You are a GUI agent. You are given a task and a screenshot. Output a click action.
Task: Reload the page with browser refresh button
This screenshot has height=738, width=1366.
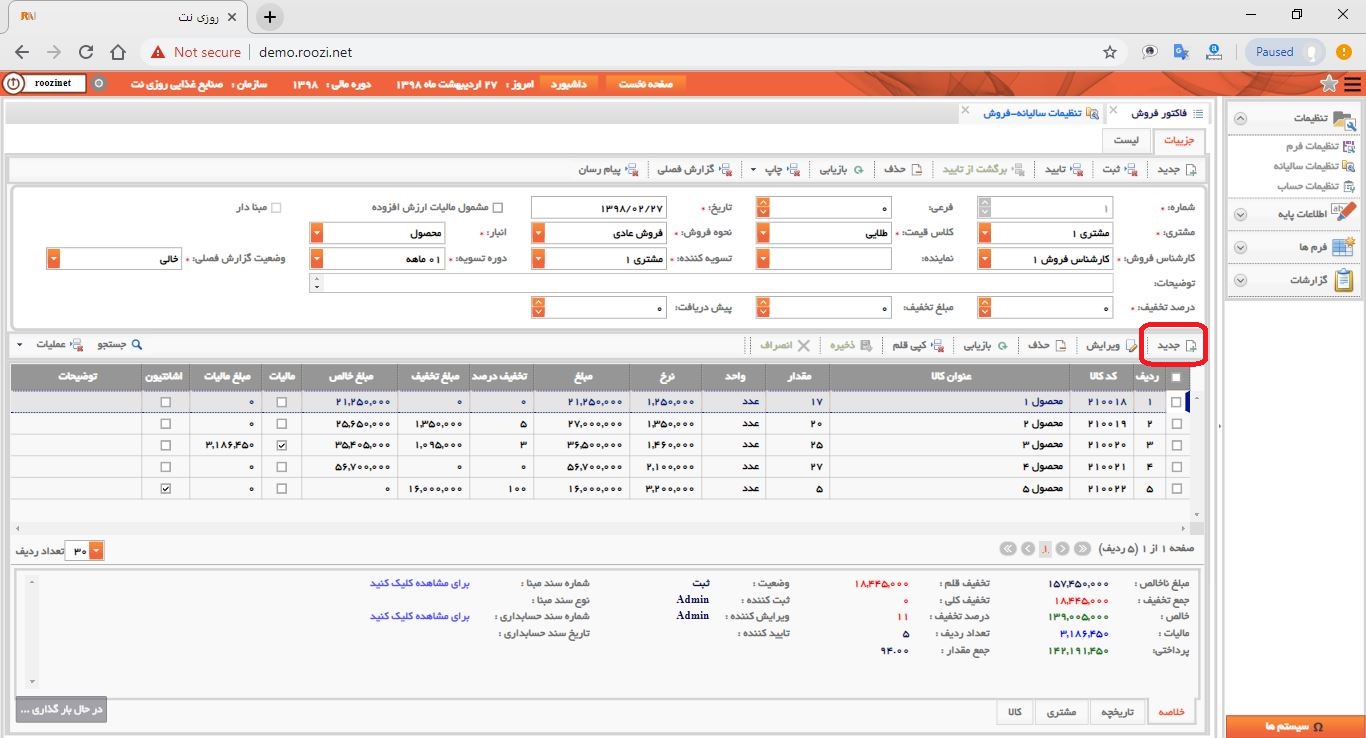click(86, 52)
